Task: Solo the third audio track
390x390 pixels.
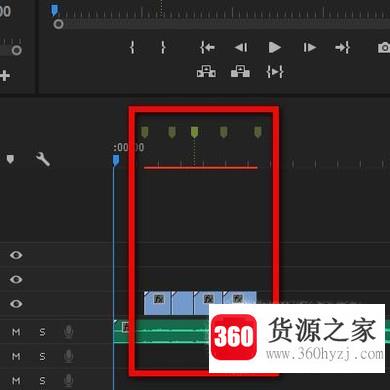Action: click(42, 380)
